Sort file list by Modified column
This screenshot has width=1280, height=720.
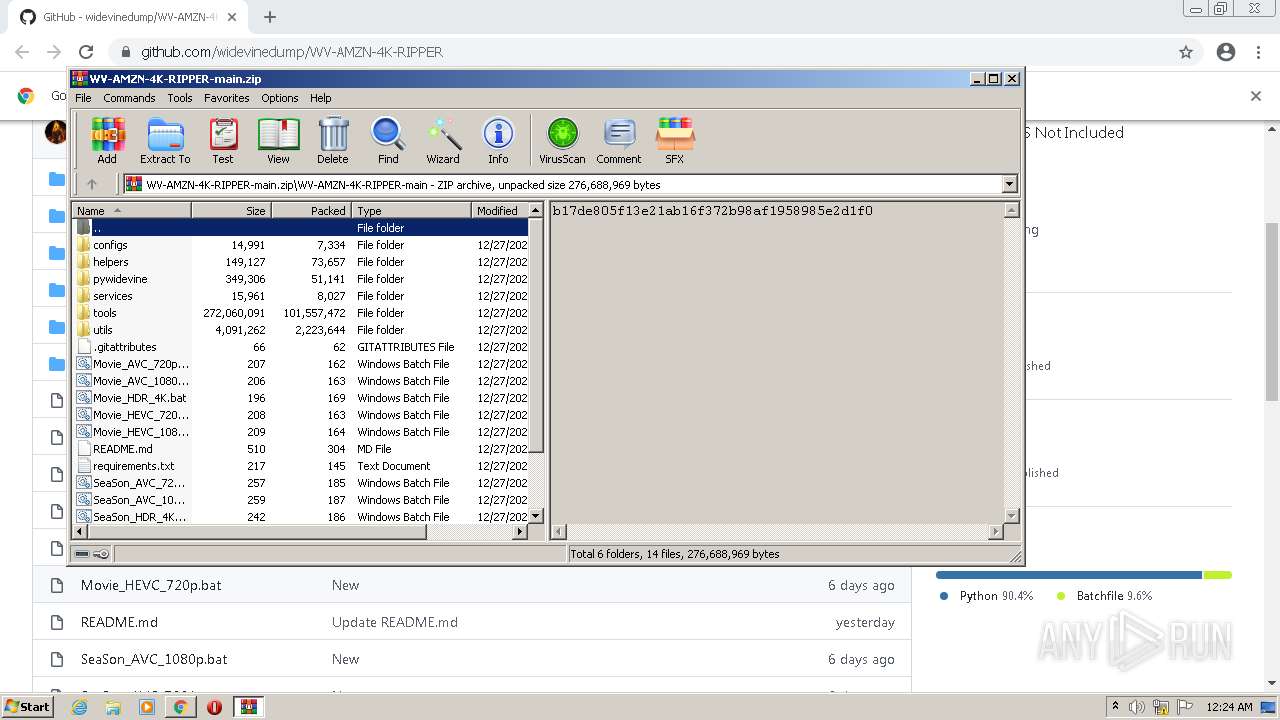coord(500,210)
